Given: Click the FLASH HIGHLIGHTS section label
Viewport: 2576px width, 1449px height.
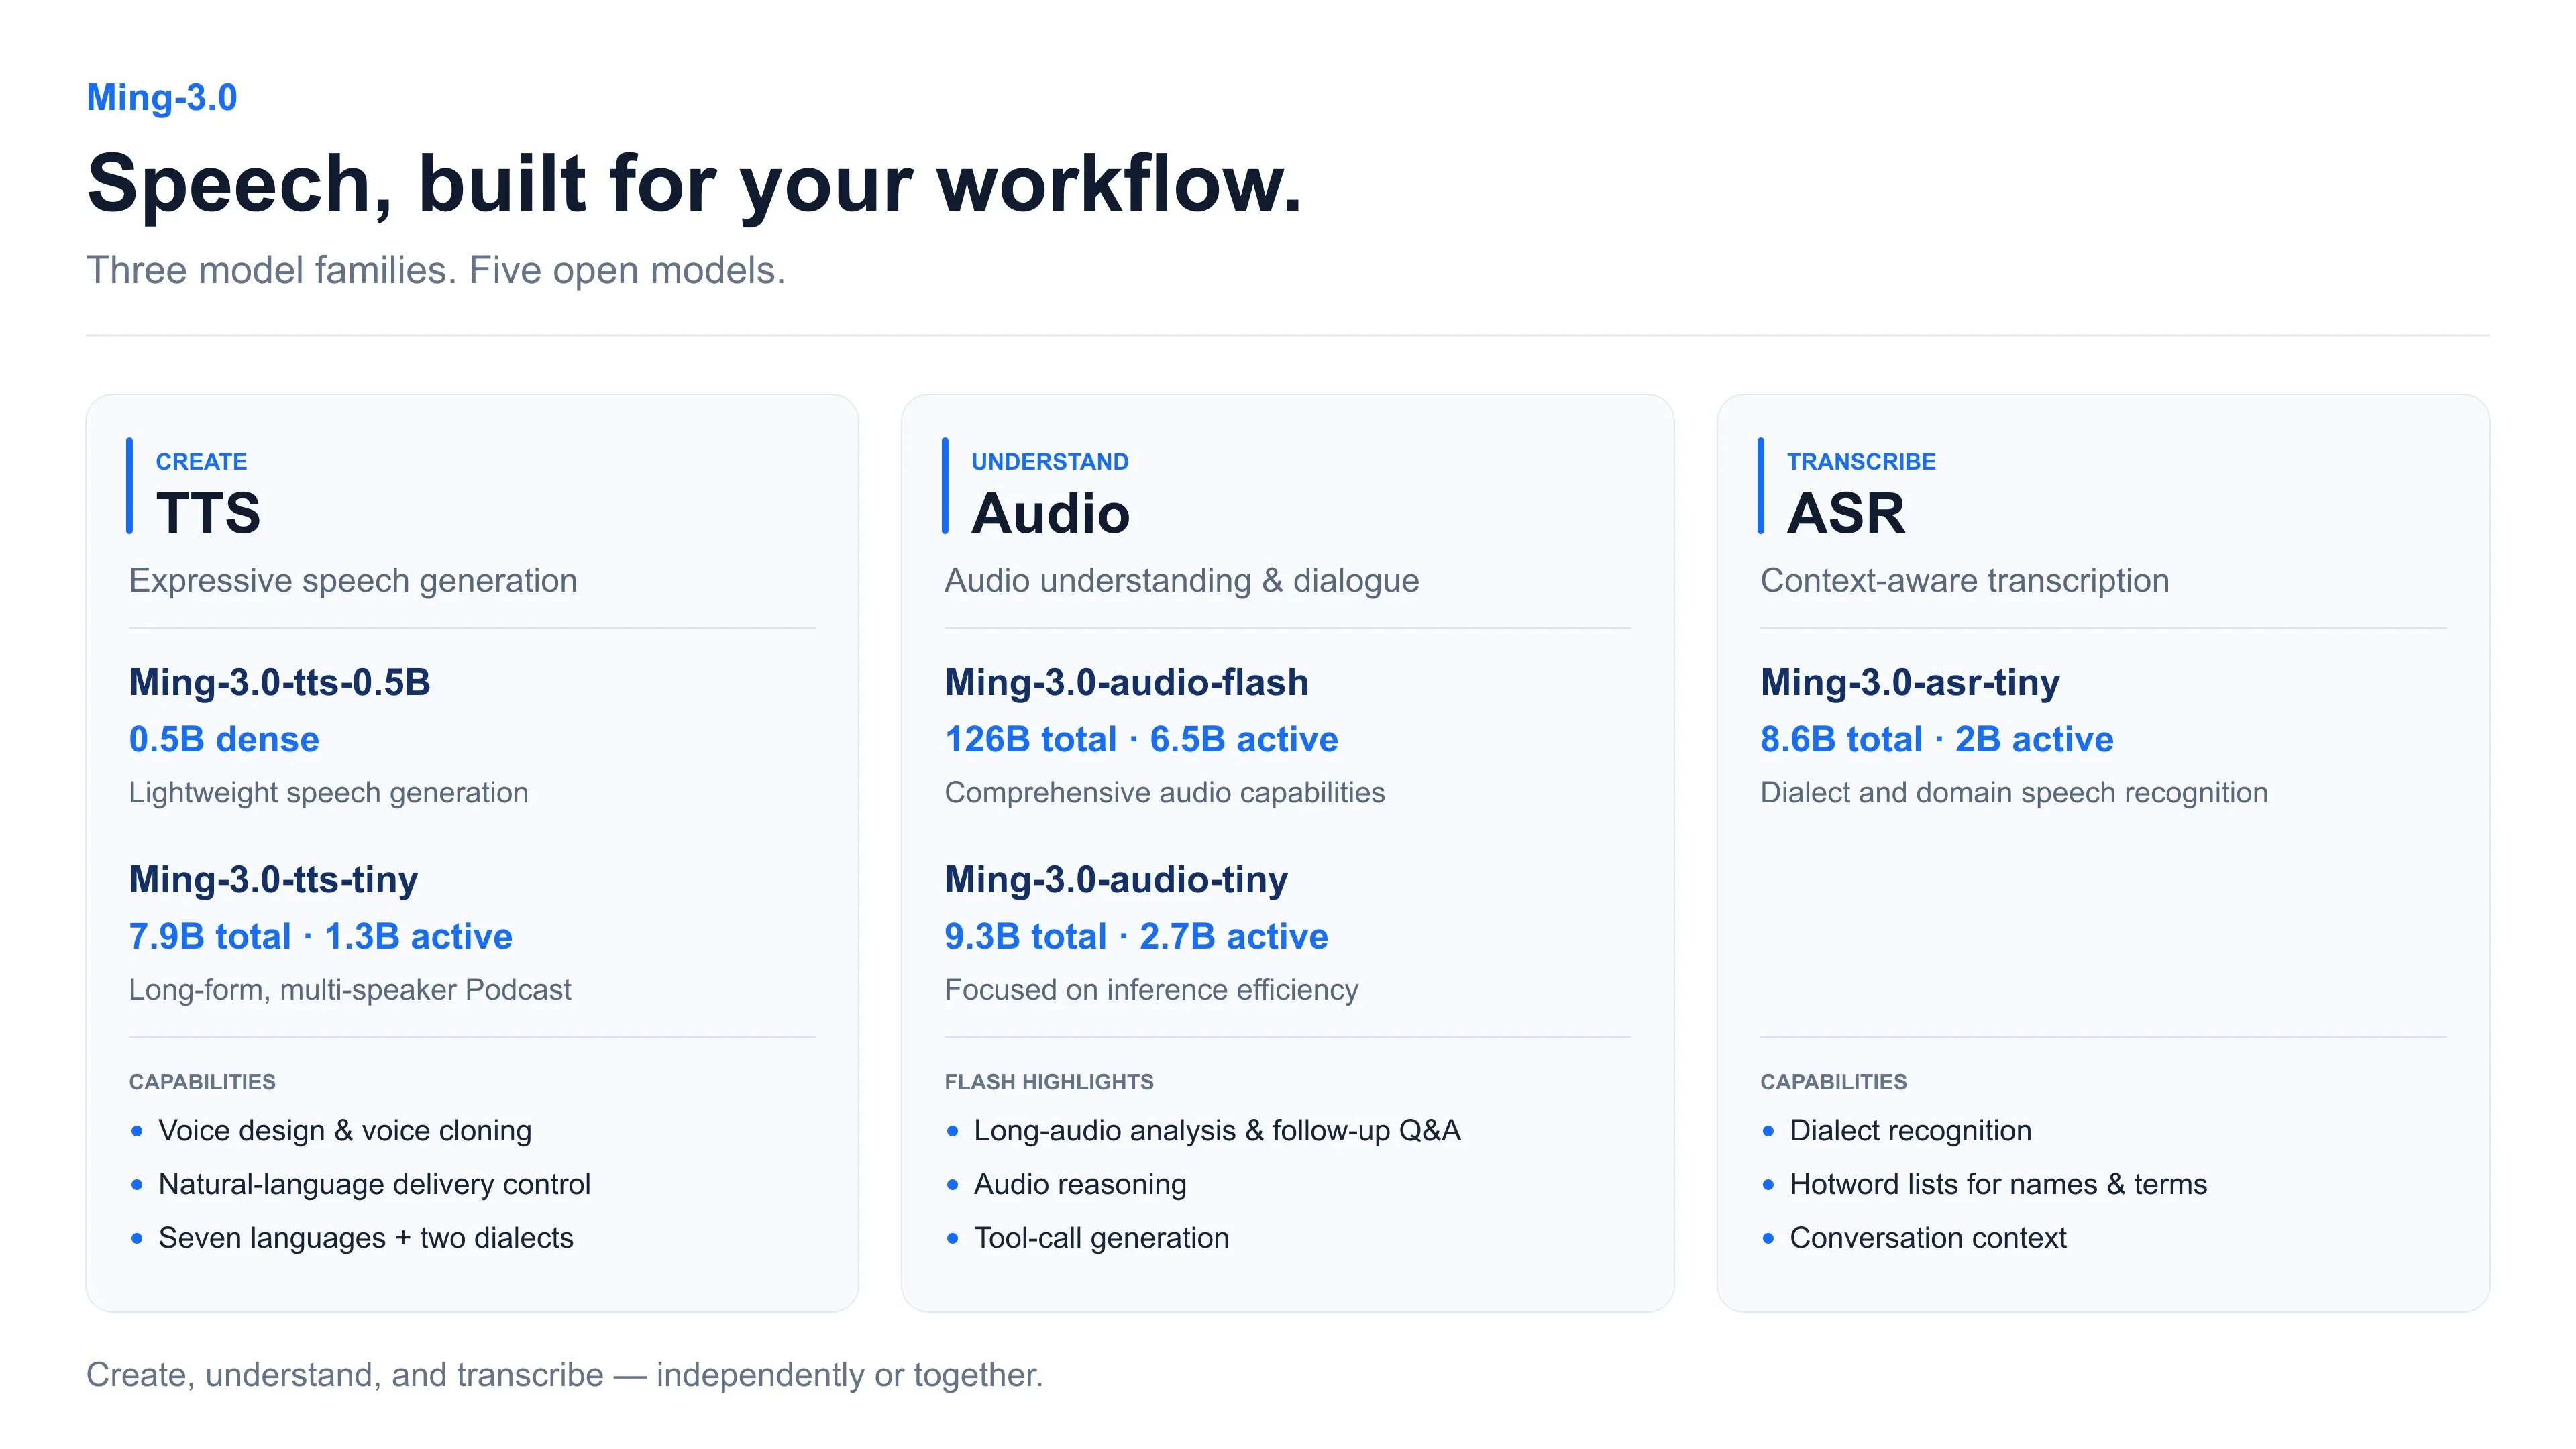Looking at the screenshot, I should tap(1049, 1082).
